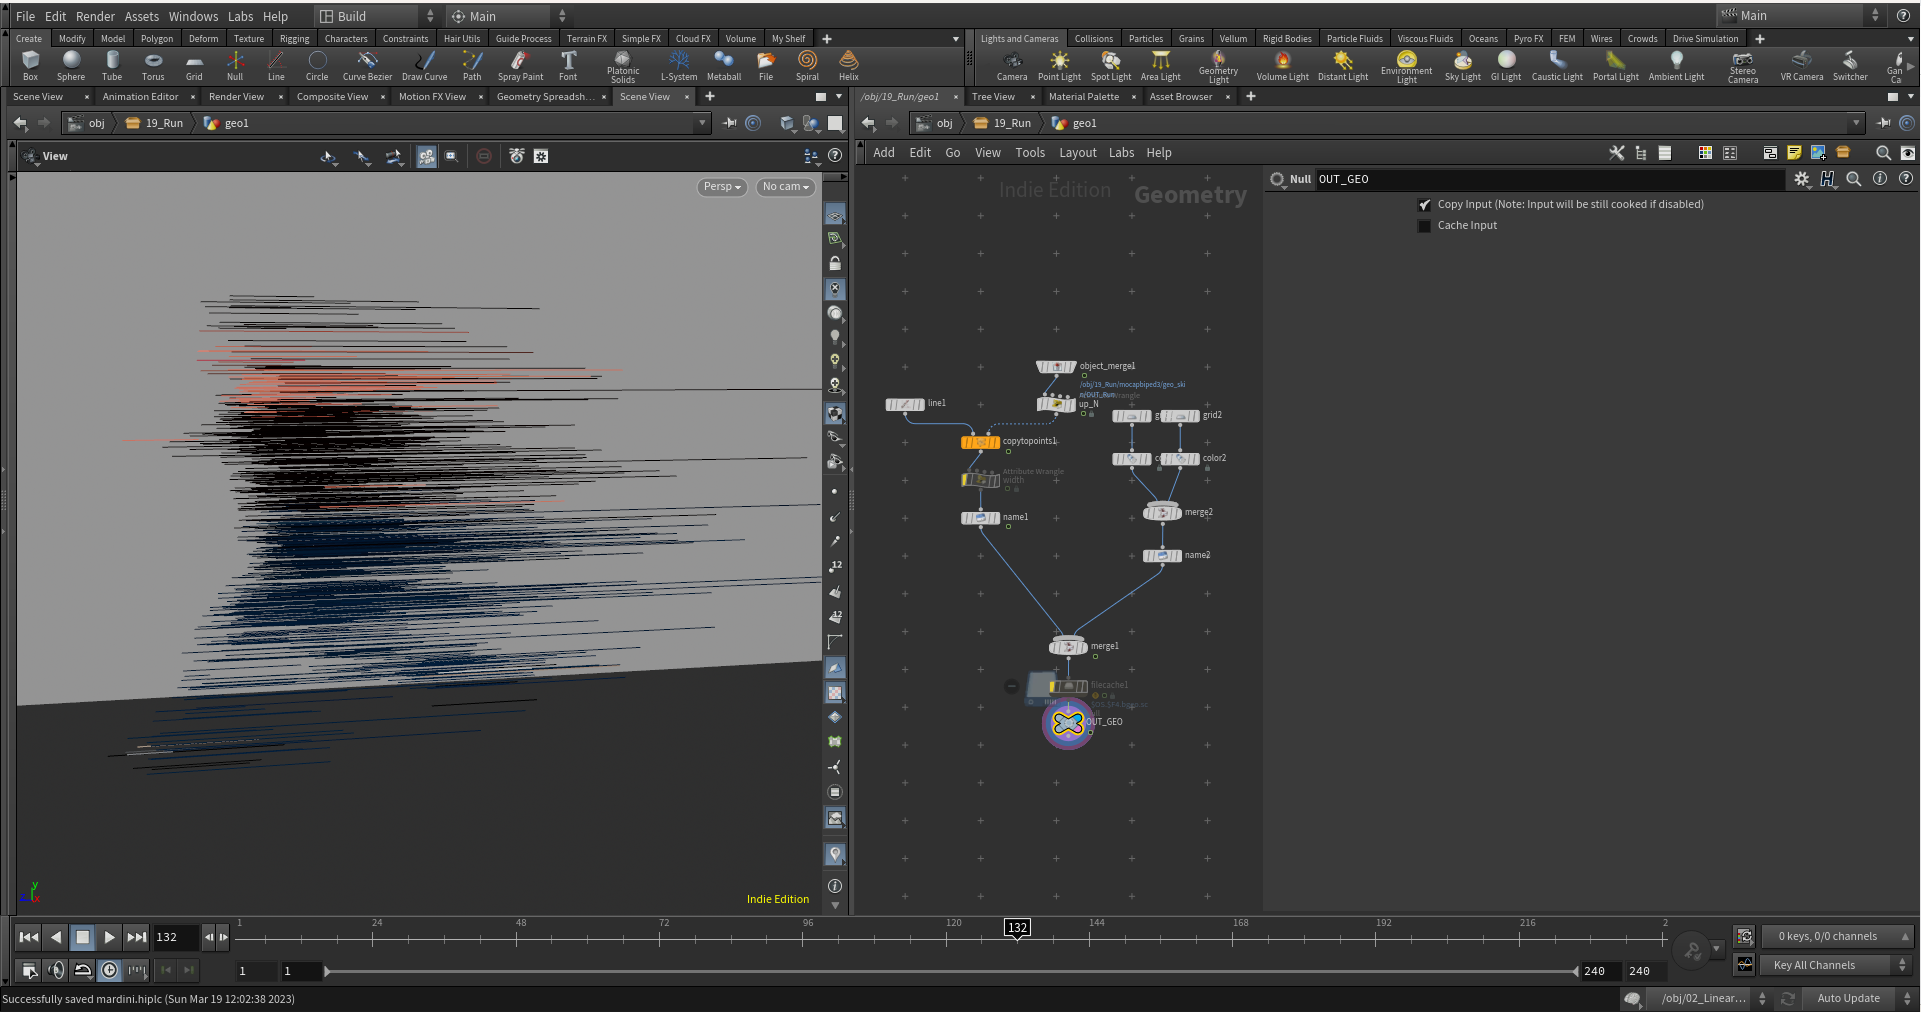This screenshot has height=1012, width=1921.
Task: Select the Sky Light tool
Action: pos(1462,66)
